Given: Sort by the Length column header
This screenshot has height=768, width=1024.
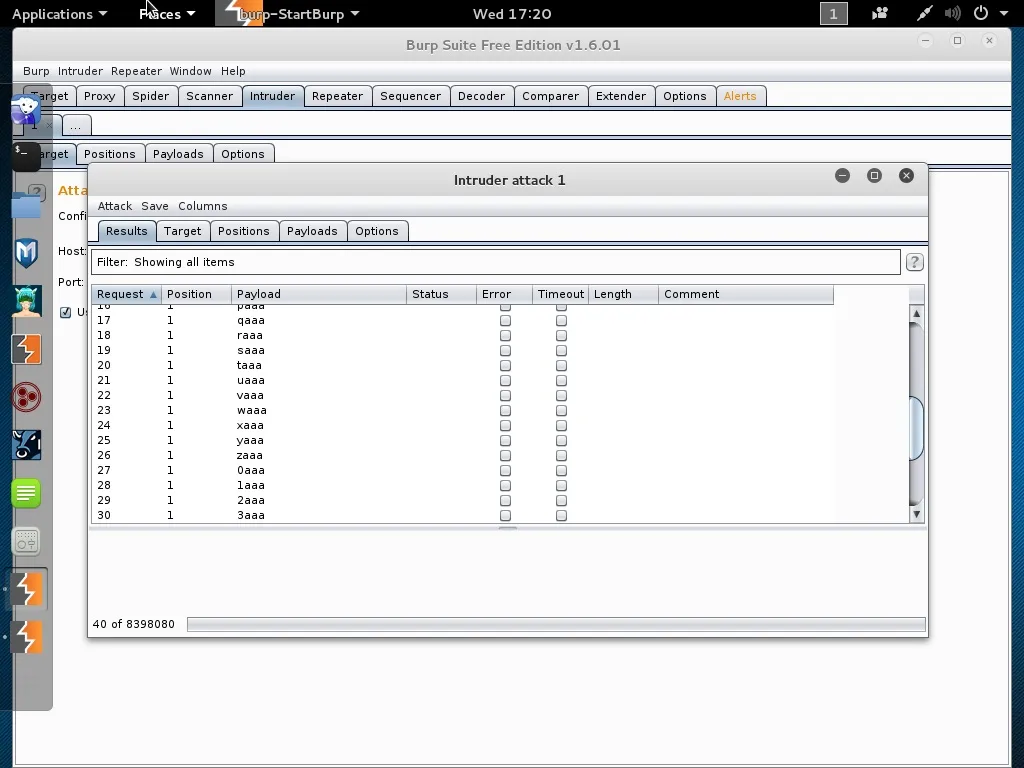Looking at the screenshot, I should point(623,294).
